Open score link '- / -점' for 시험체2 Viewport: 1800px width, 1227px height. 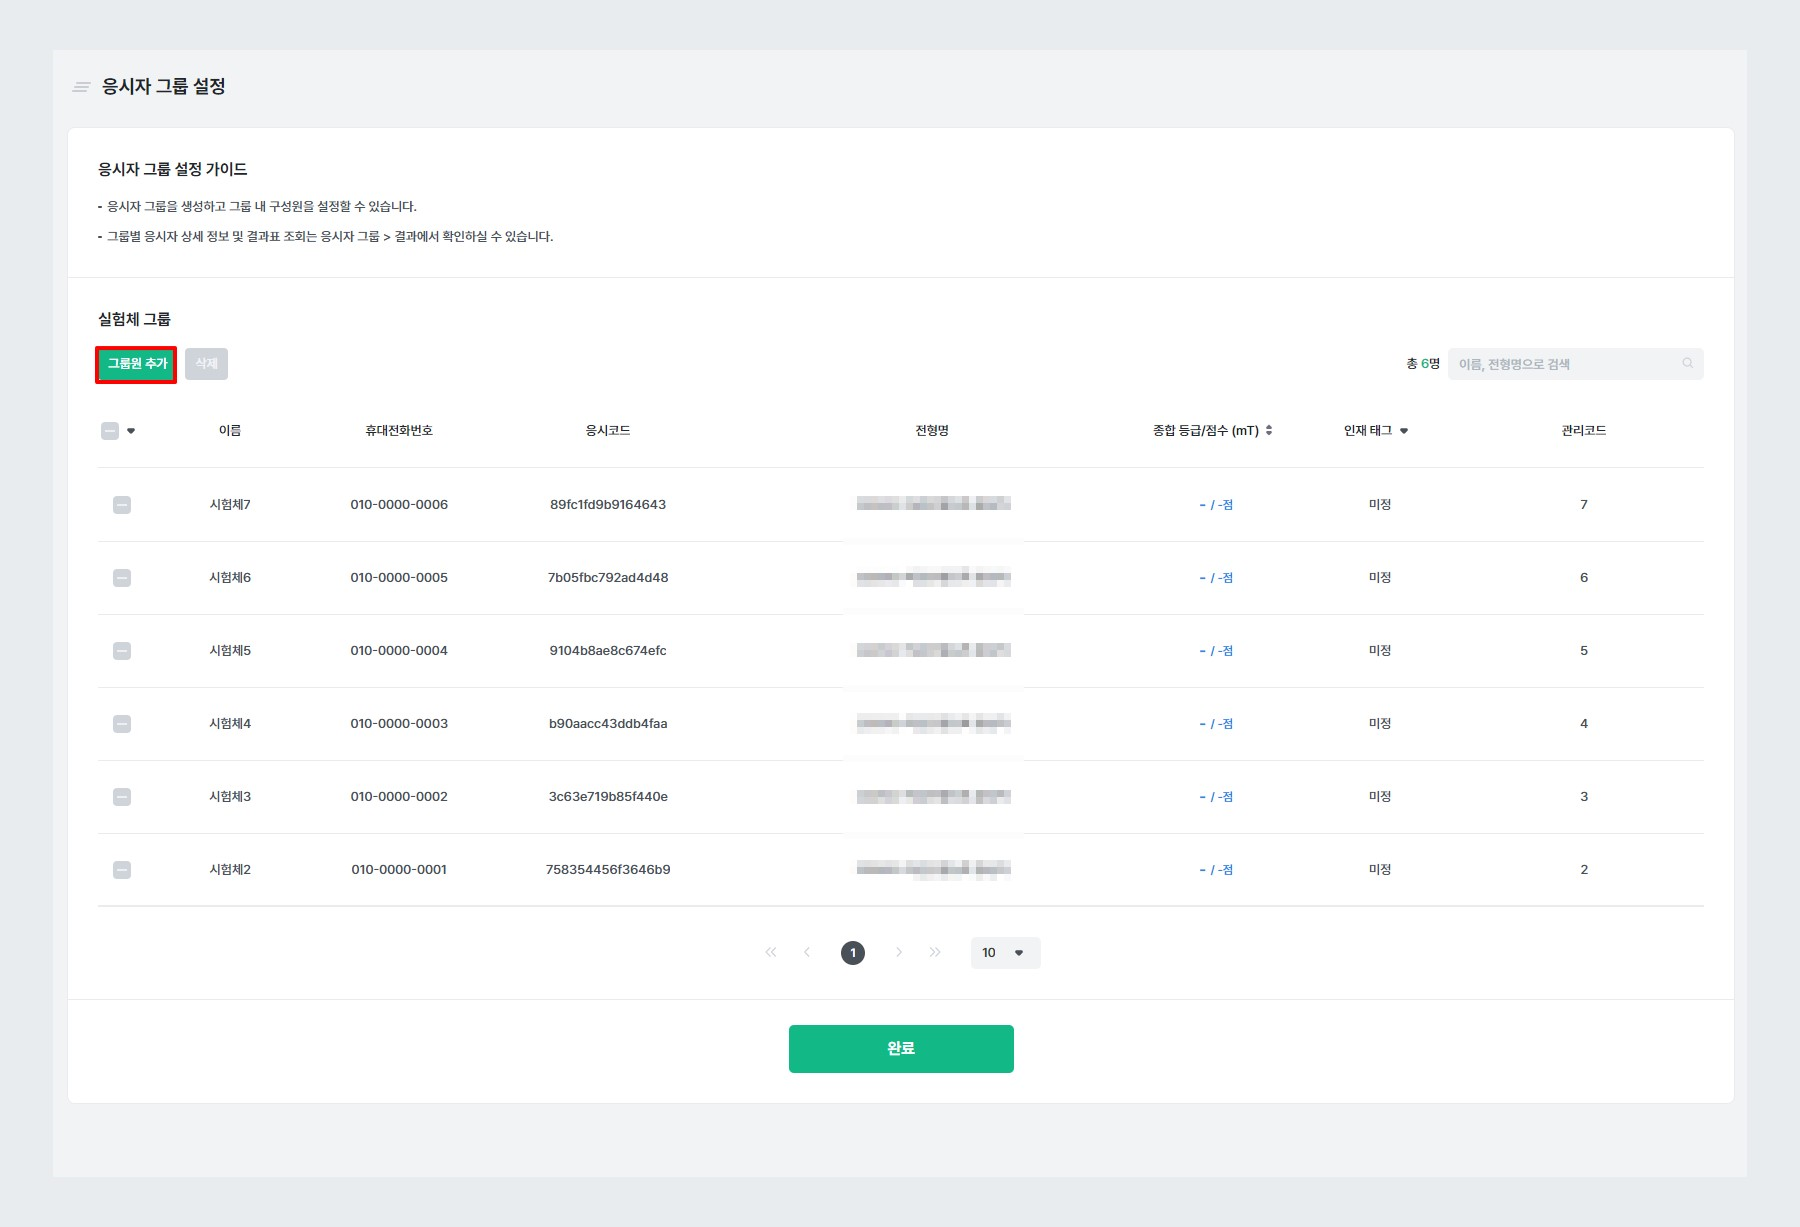(1216, 870)
